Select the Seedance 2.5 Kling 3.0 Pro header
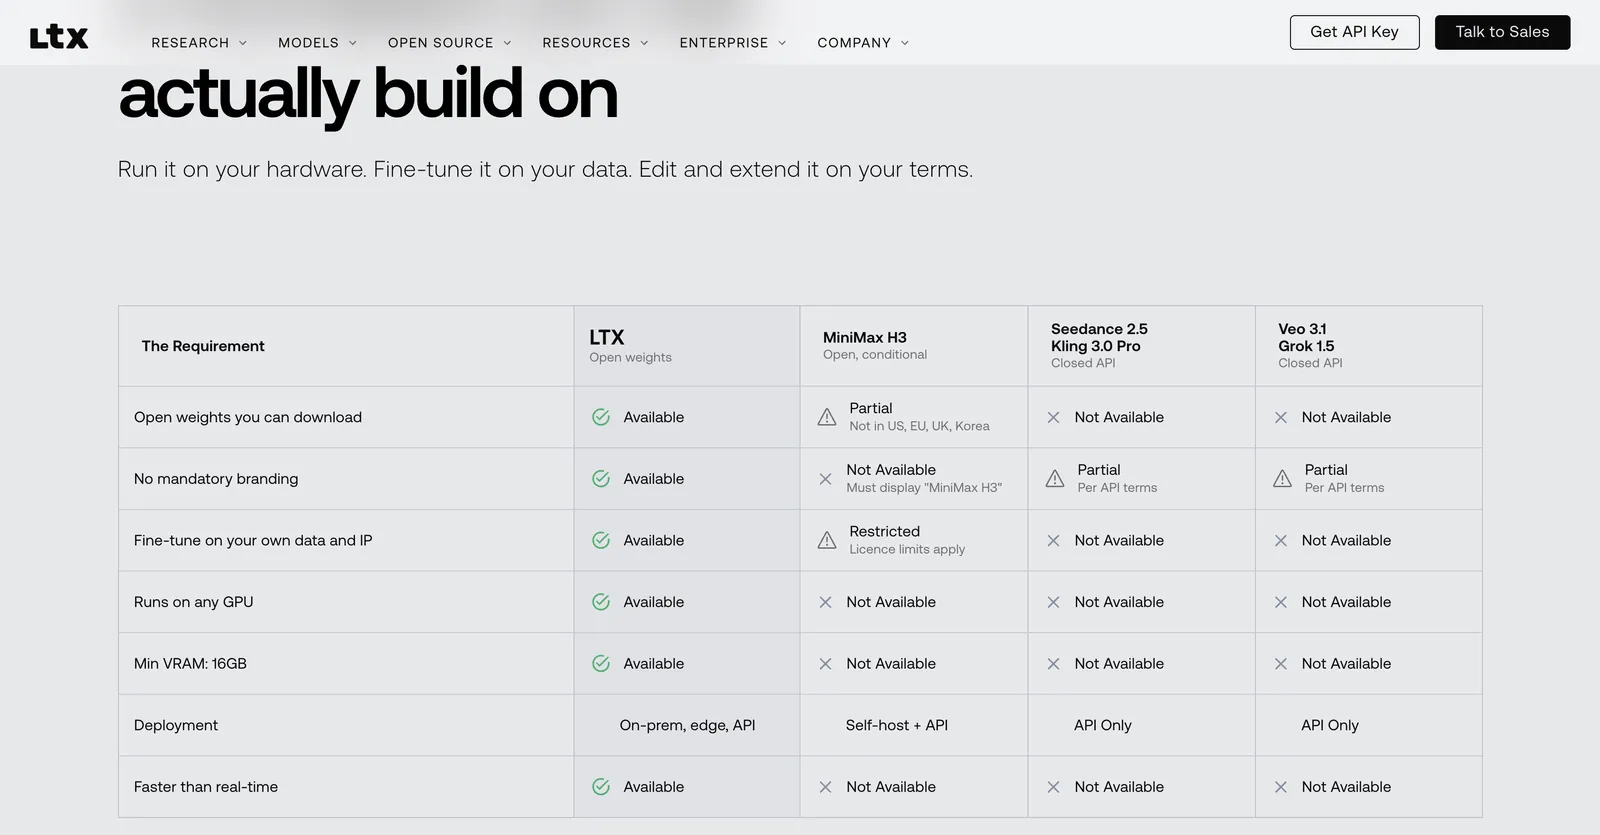The image size is (1600, 835). click(1142, 346)
